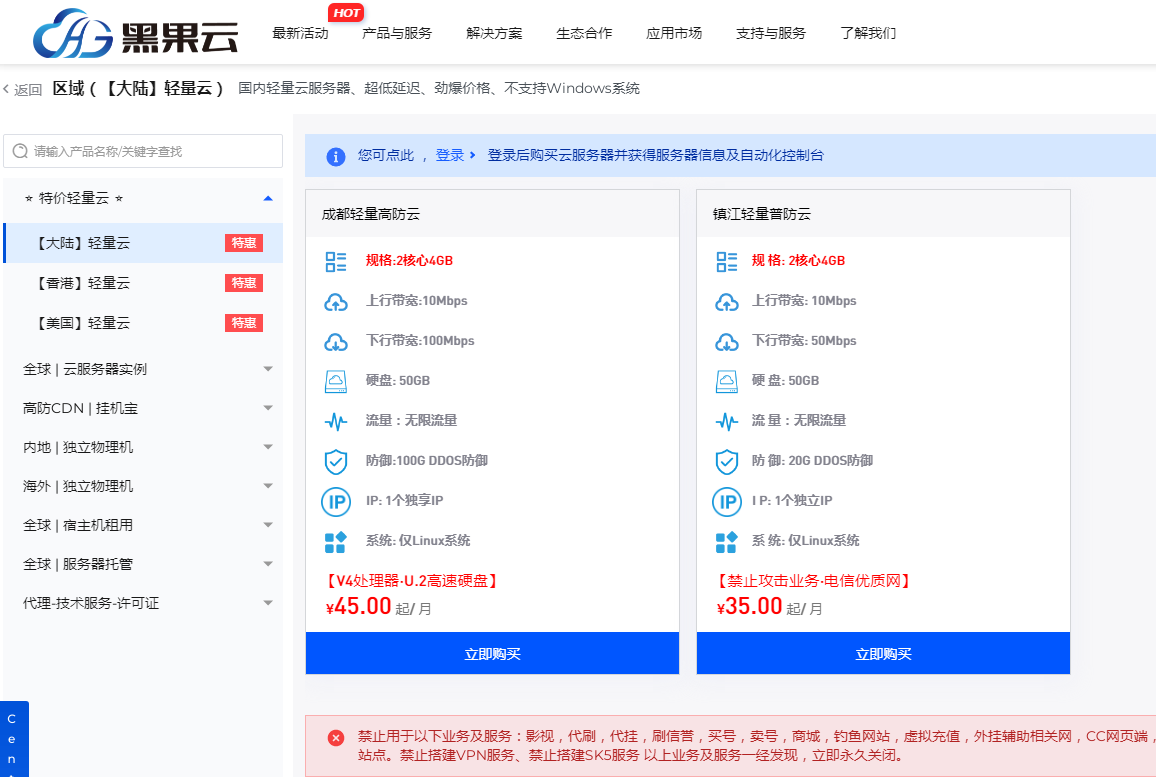The width and height of the screenshot is (1156, 777).
Task: Click the hard disk icon on 成都轻量高防云
Action: pos(336,381)
